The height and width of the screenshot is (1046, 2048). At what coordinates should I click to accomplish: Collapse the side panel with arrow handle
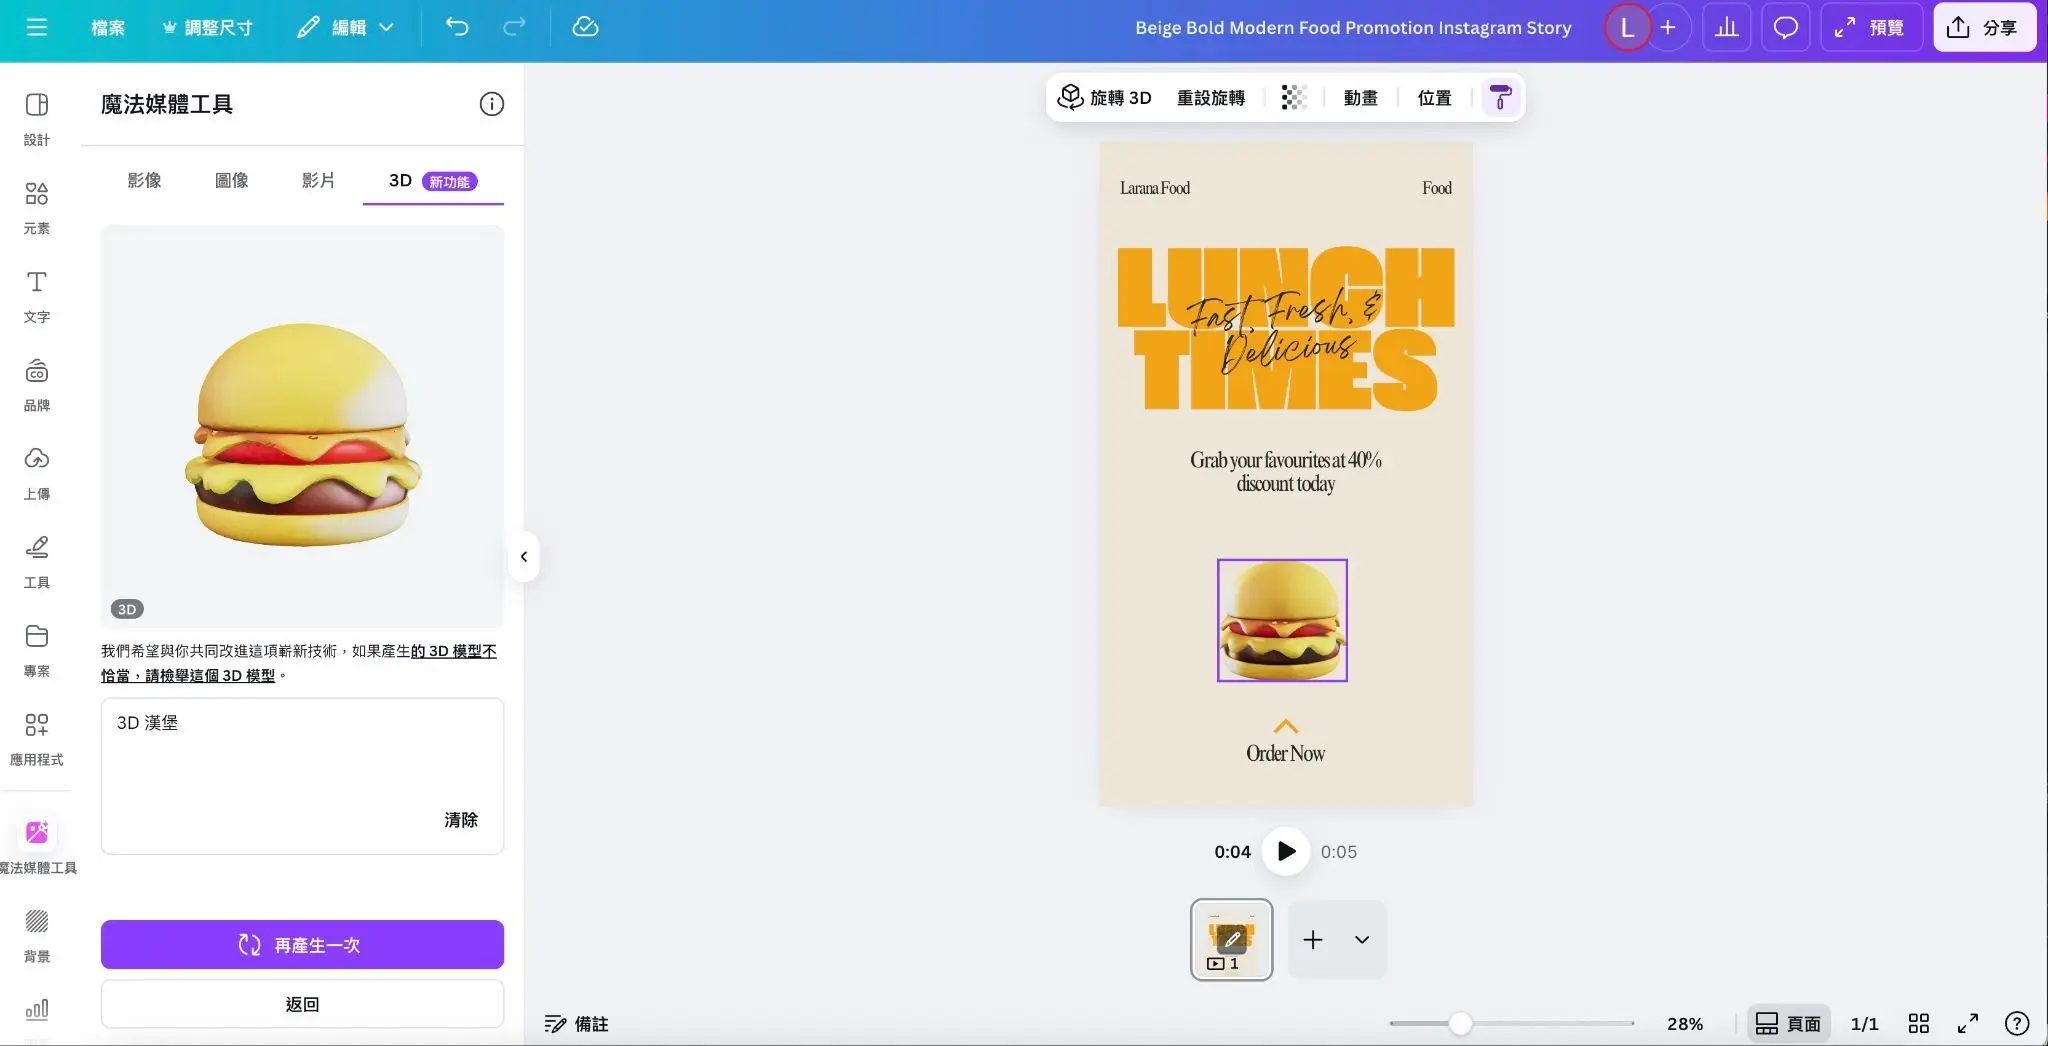tap(523, 557)
